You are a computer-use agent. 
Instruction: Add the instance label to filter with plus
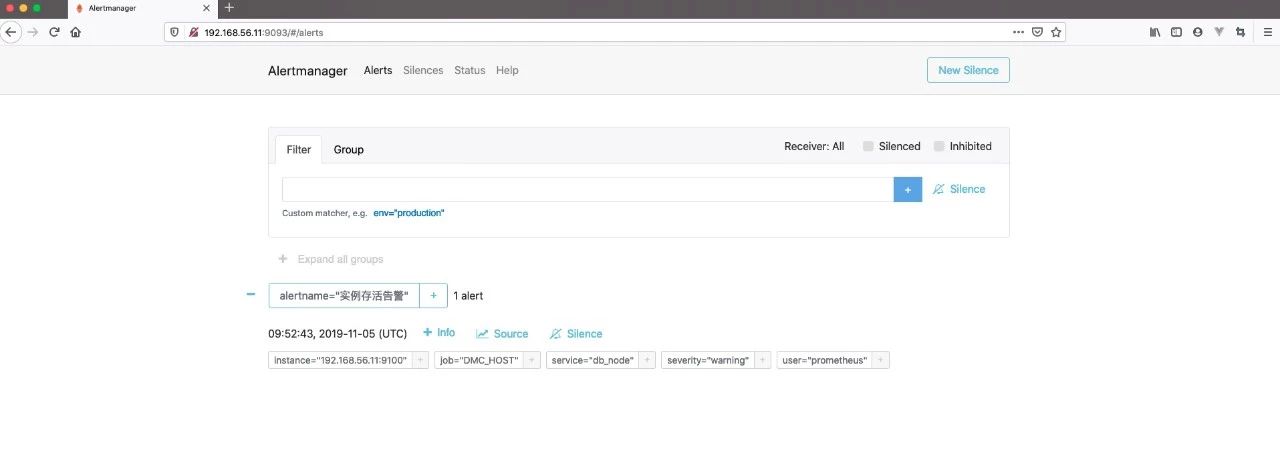[x=420, y=360]
